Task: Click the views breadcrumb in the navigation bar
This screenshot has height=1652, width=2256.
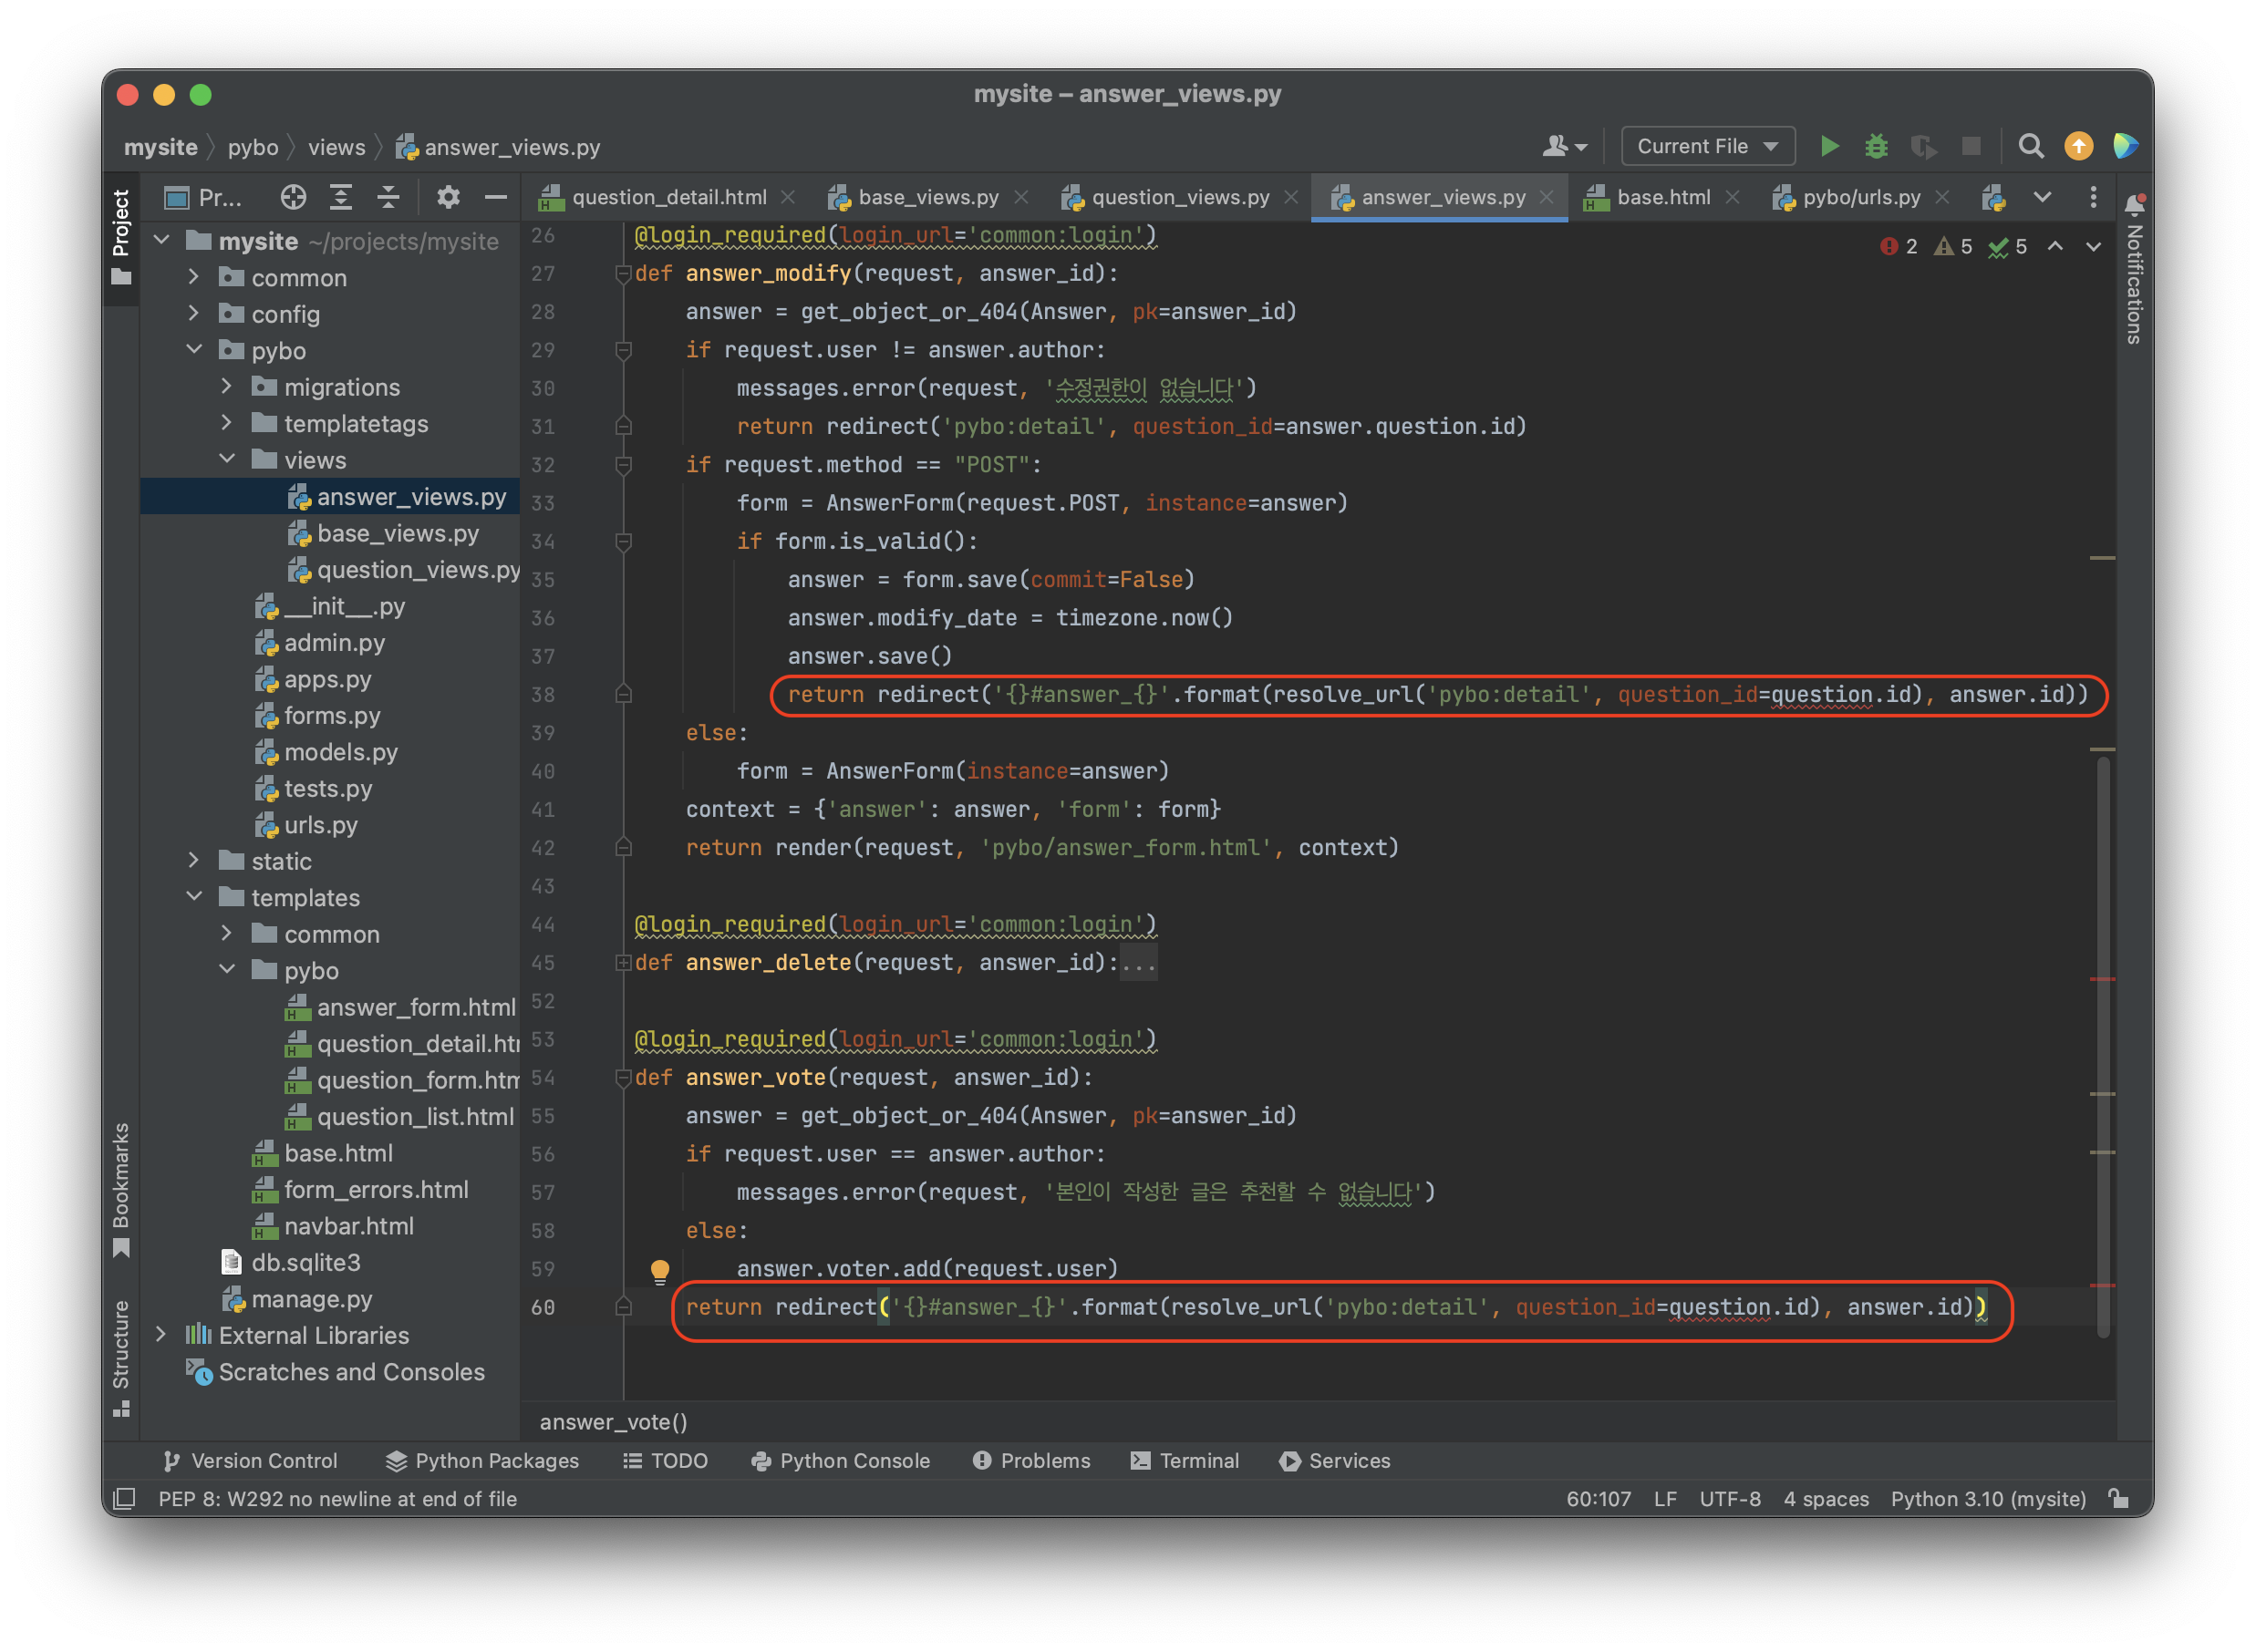Action: click(x=336, y=148)
